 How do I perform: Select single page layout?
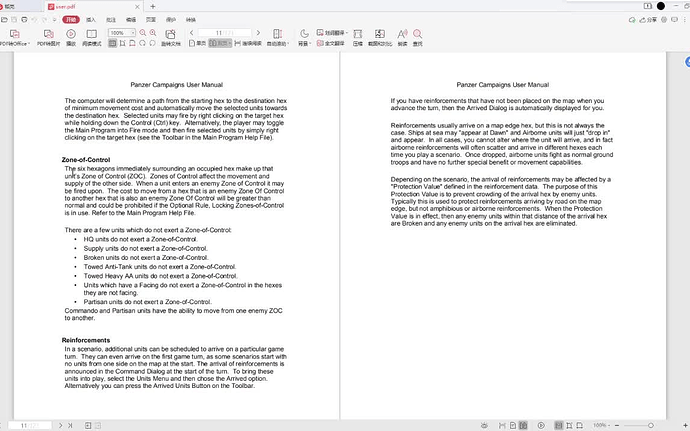[198, 43]
